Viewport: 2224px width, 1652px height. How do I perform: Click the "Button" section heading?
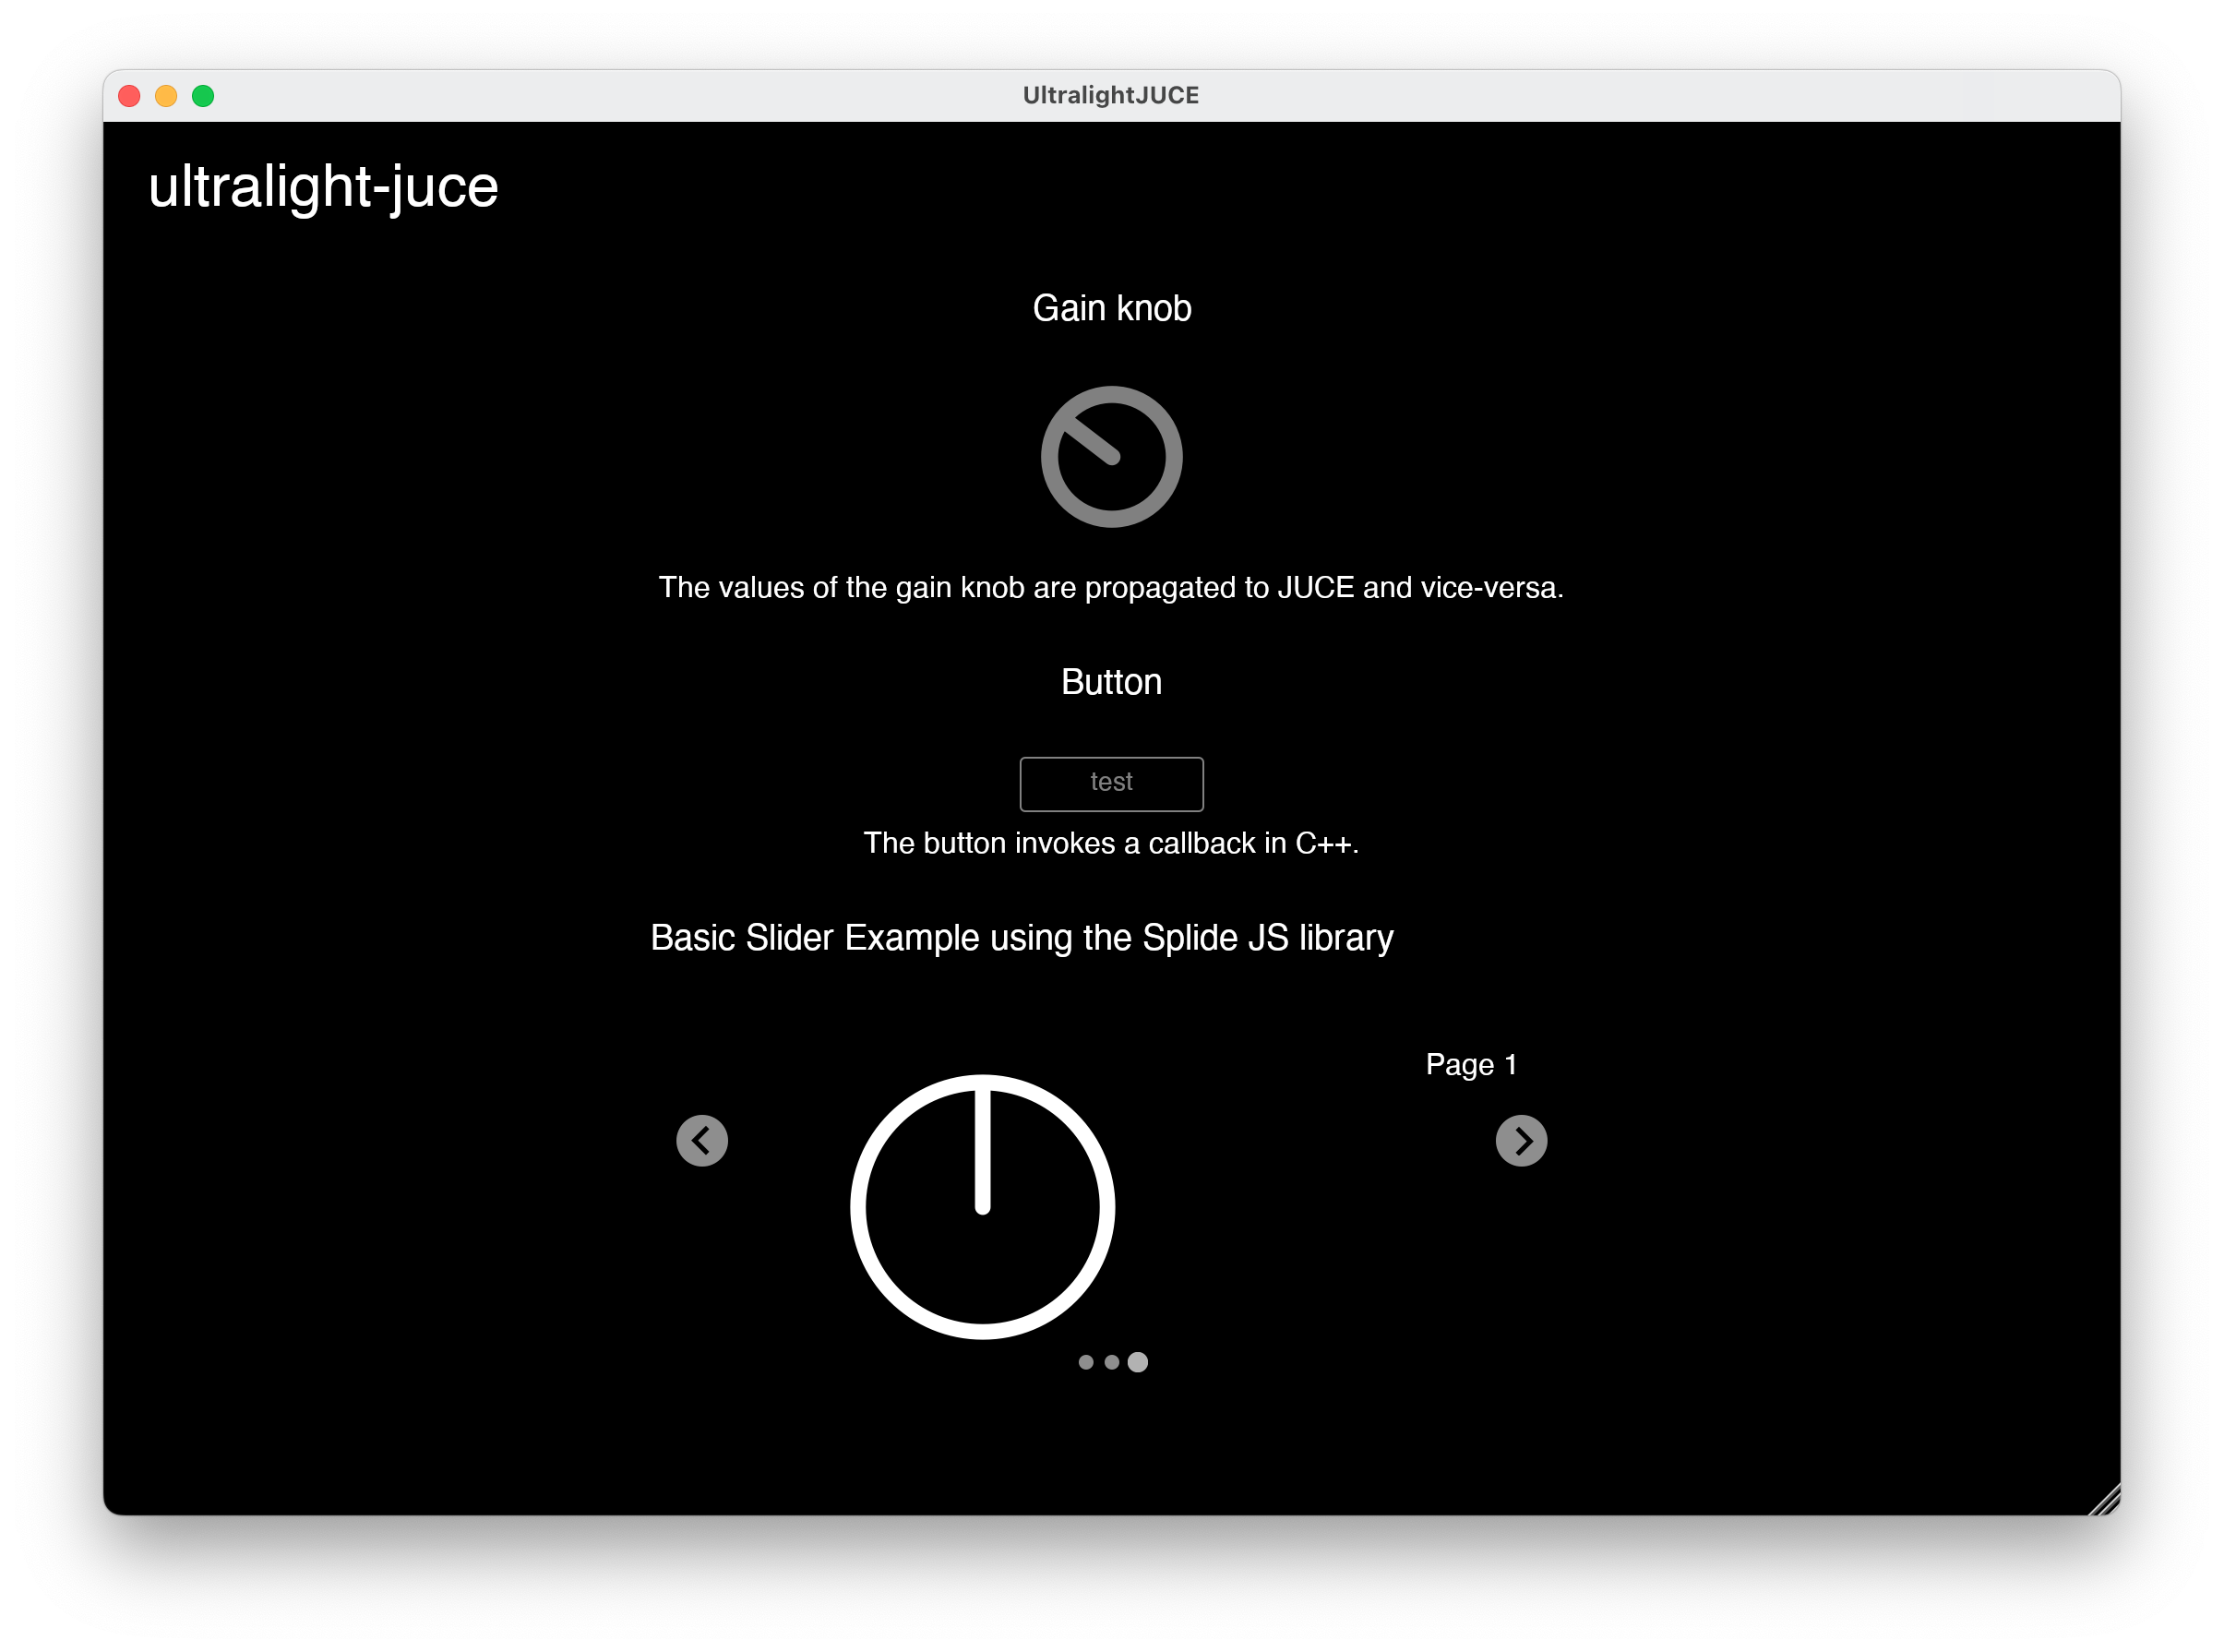(1111, 682)
